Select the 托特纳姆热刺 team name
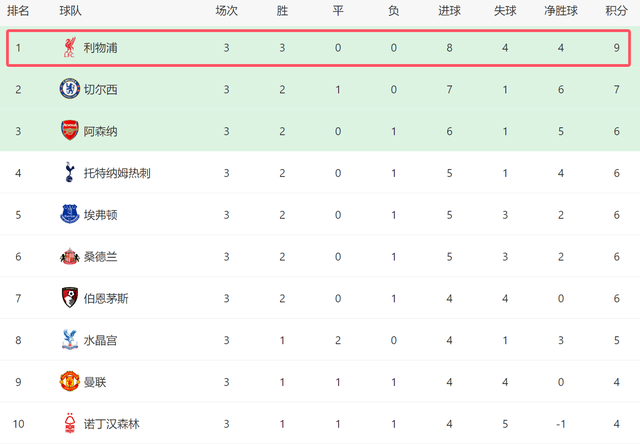This screenshot has width=640, height=444. click(x=118, y=173)
